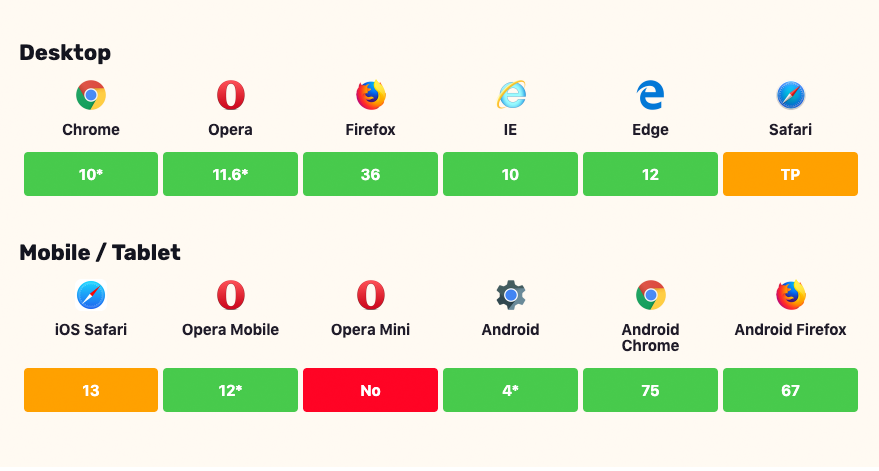This screenshot has width=879, height=471.
Task: Click the orange TP cell under Safari
Action: pyautogui.click(x=791, y=174)
